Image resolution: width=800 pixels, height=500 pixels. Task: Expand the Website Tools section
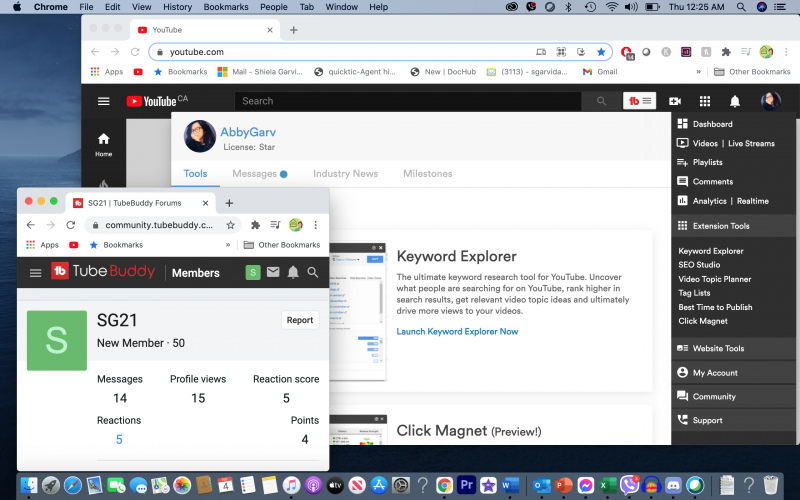click(x=720, y=349)
